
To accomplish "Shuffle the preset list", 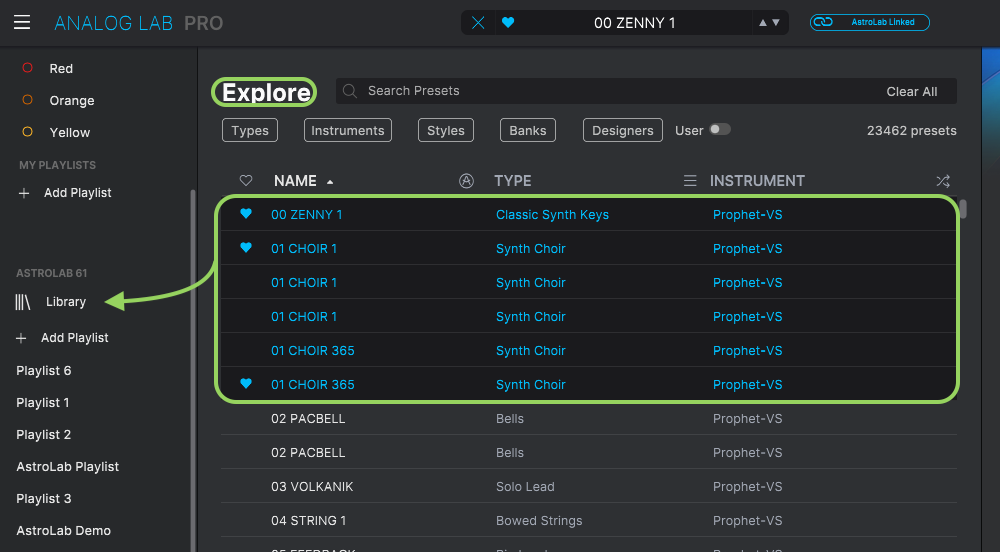I will click(943, 181).
